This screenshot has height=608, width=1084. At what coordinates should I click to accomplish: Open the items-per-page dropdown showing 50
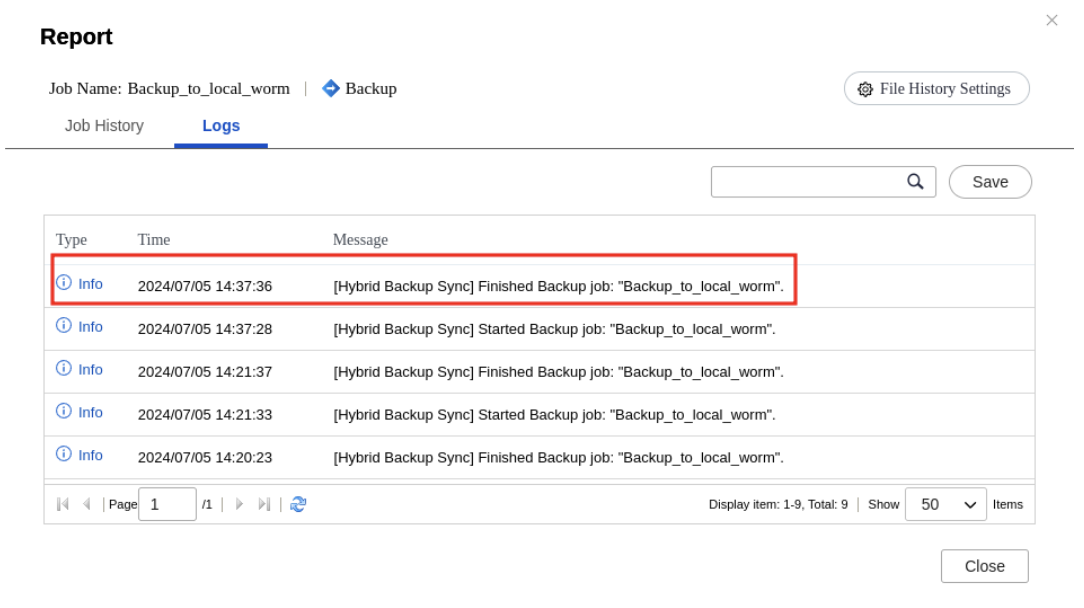pos(945,505)
